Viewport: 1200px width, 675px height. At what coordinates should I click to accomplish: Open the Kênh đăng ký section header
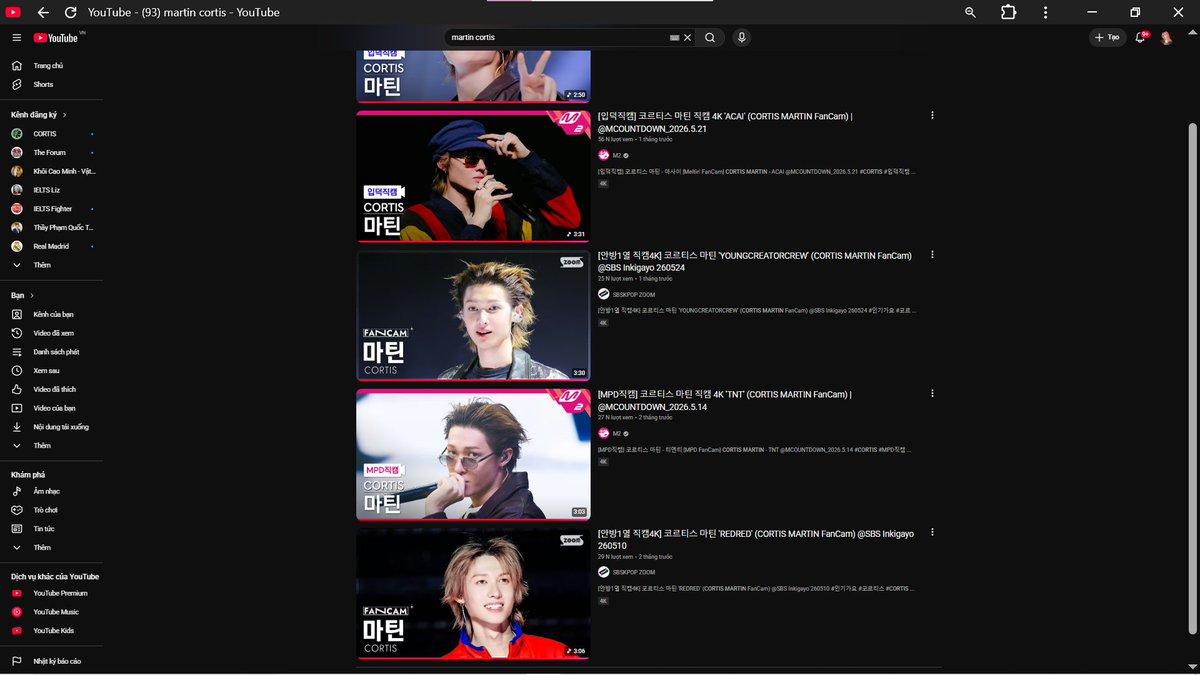click(x=37, y=115)
